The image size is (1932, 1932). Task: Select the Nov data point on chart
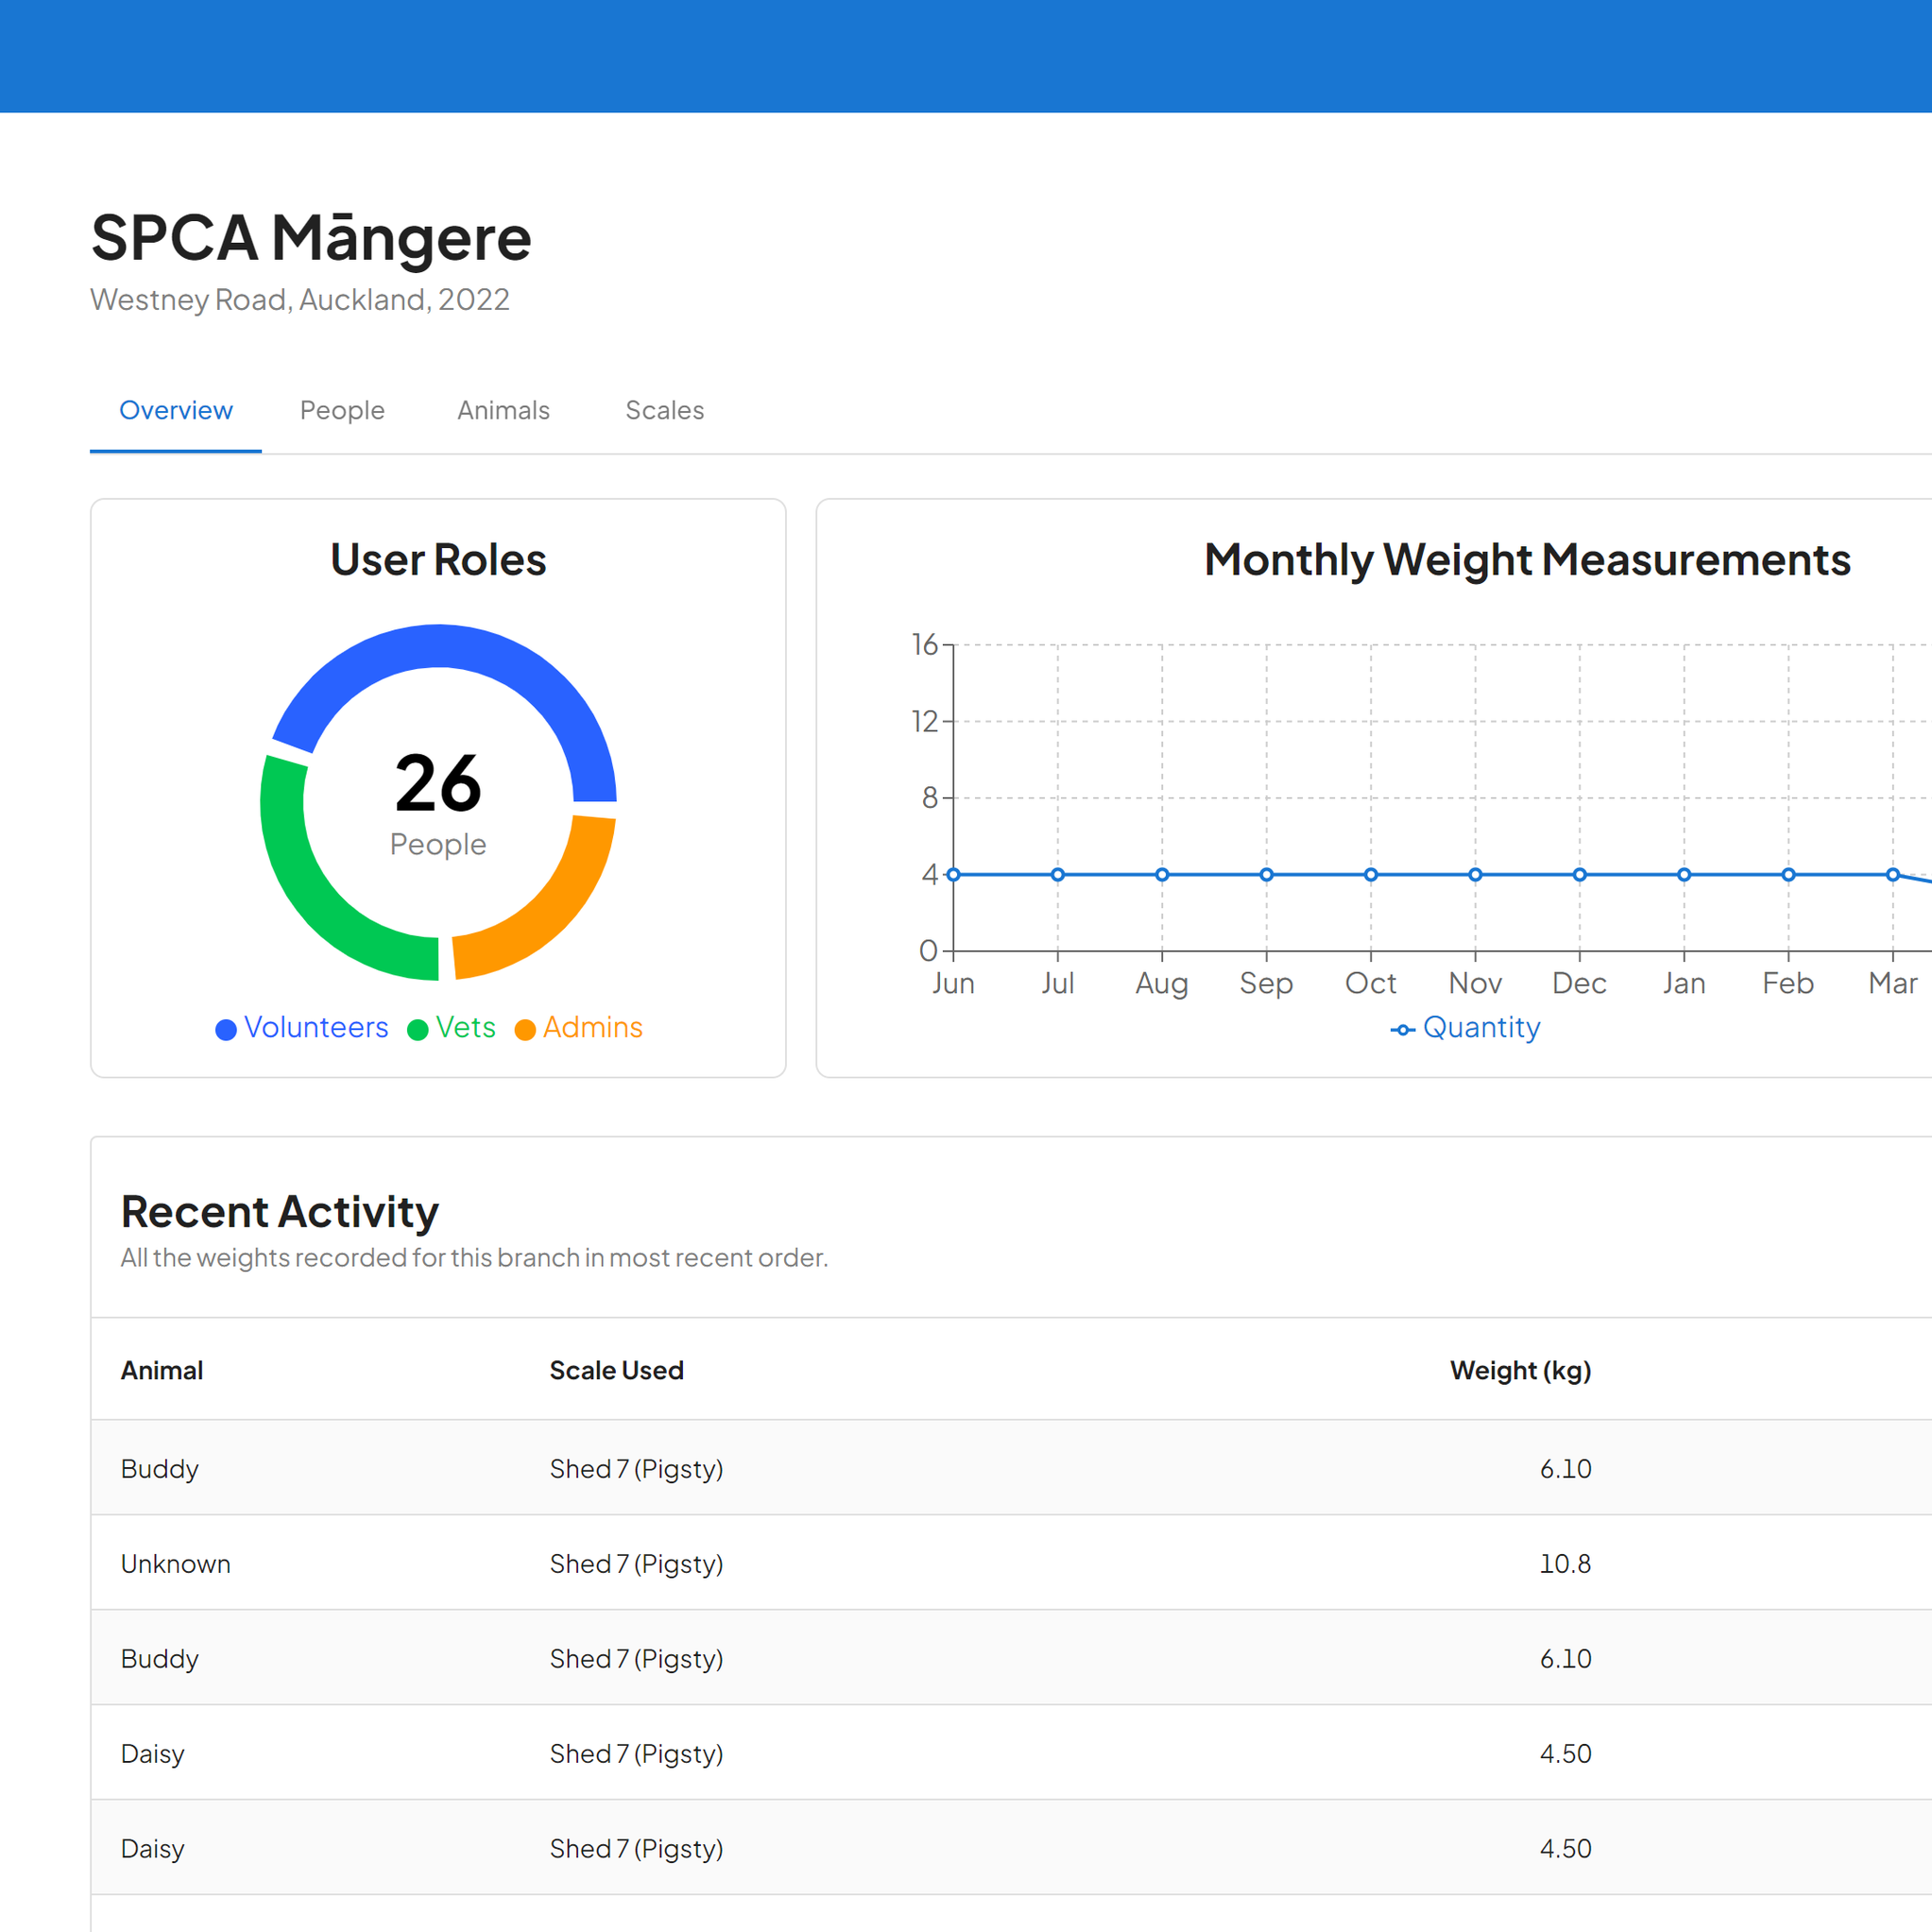tap(1475, 875)
